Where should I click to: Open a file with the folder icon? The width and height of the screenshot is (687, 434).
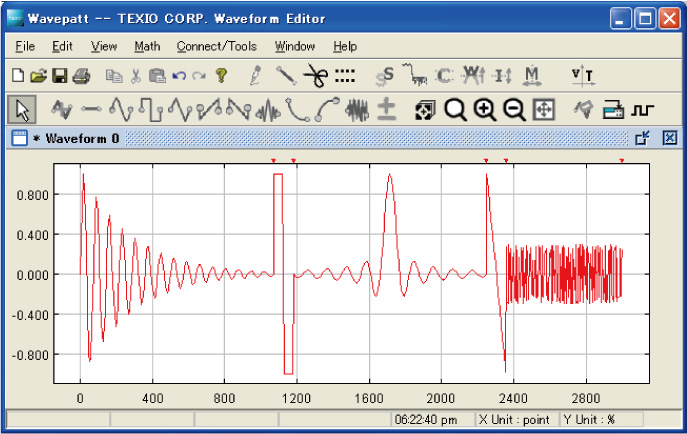click(39, 76)
